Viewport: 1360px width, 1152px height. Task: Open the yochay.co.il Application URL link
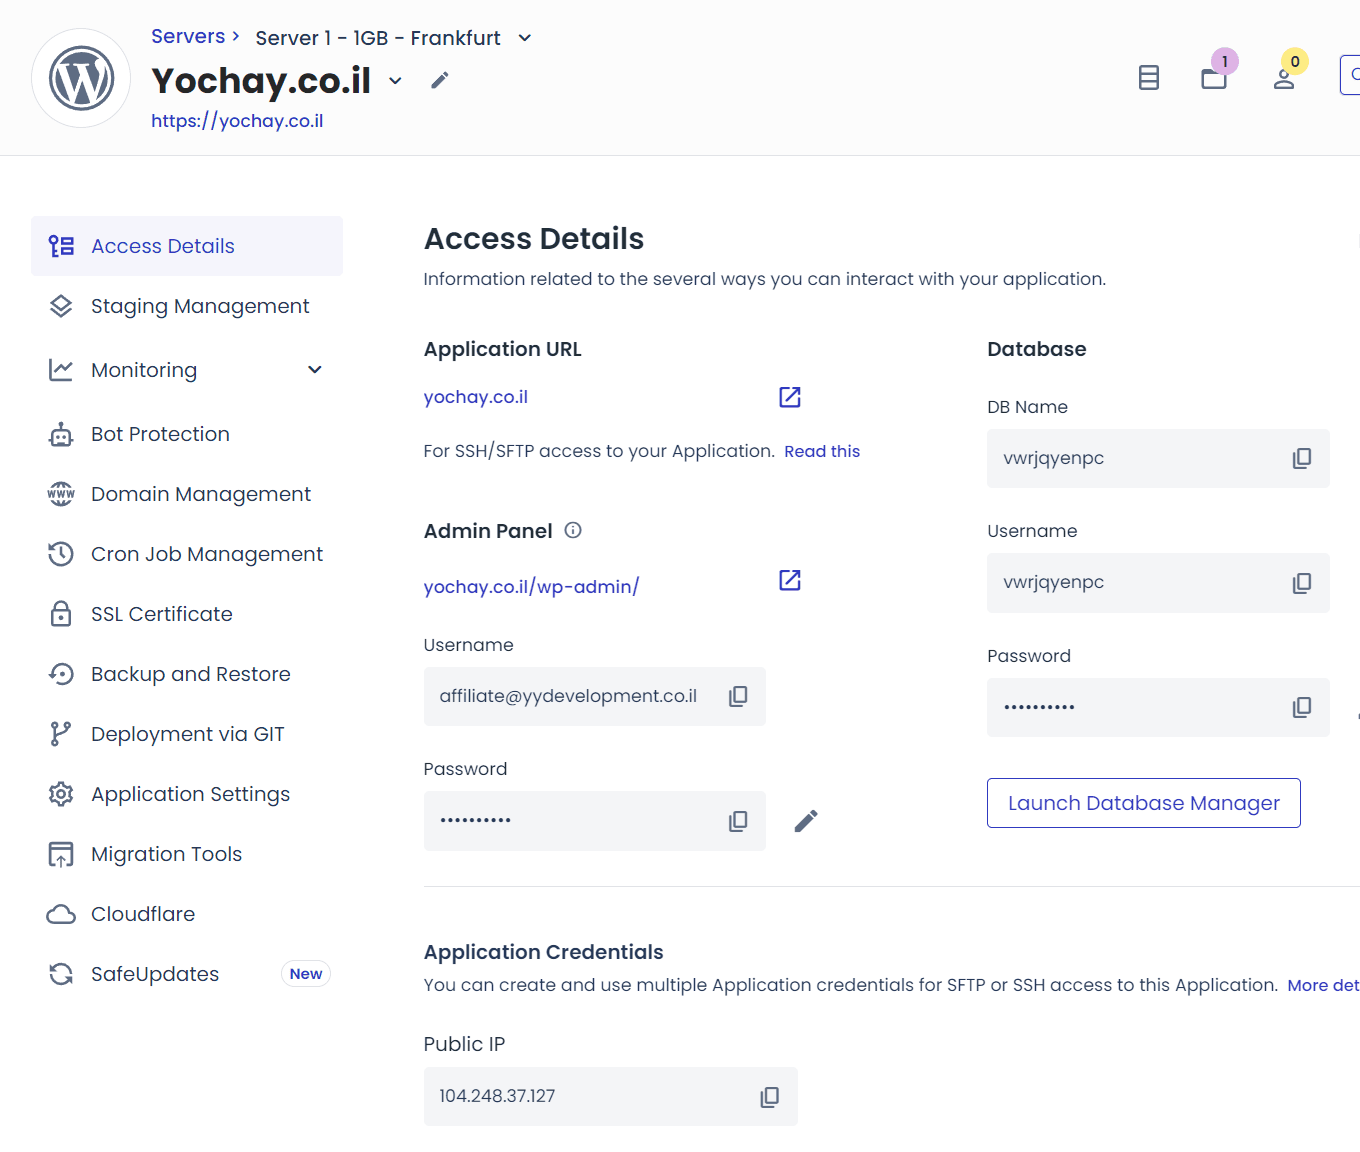[x=476, y=397]
